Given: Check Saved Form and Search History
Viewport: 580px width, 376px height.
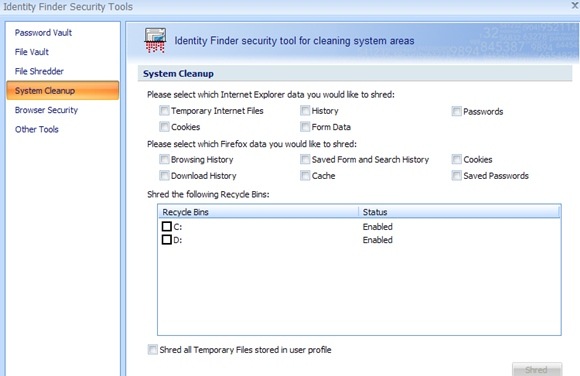Looking at the screenshot, I should pos(305,160).
